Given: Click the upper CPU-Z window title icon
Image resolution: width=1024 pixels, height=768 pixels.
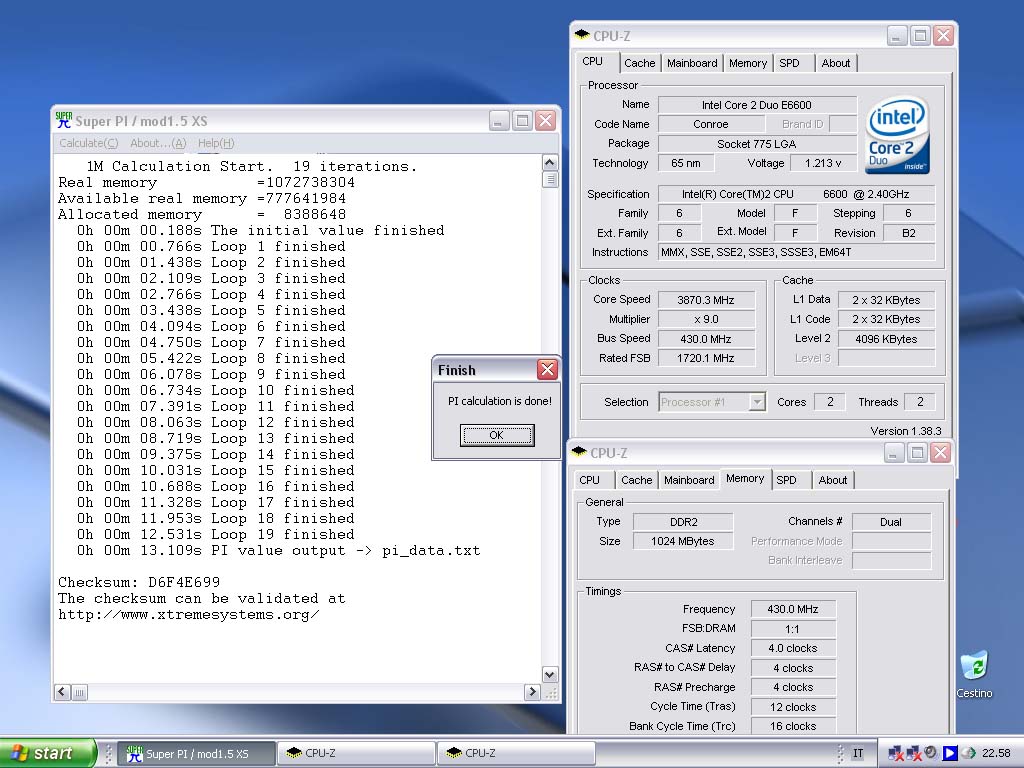Looking at the screenshot, I should point(582,35).
